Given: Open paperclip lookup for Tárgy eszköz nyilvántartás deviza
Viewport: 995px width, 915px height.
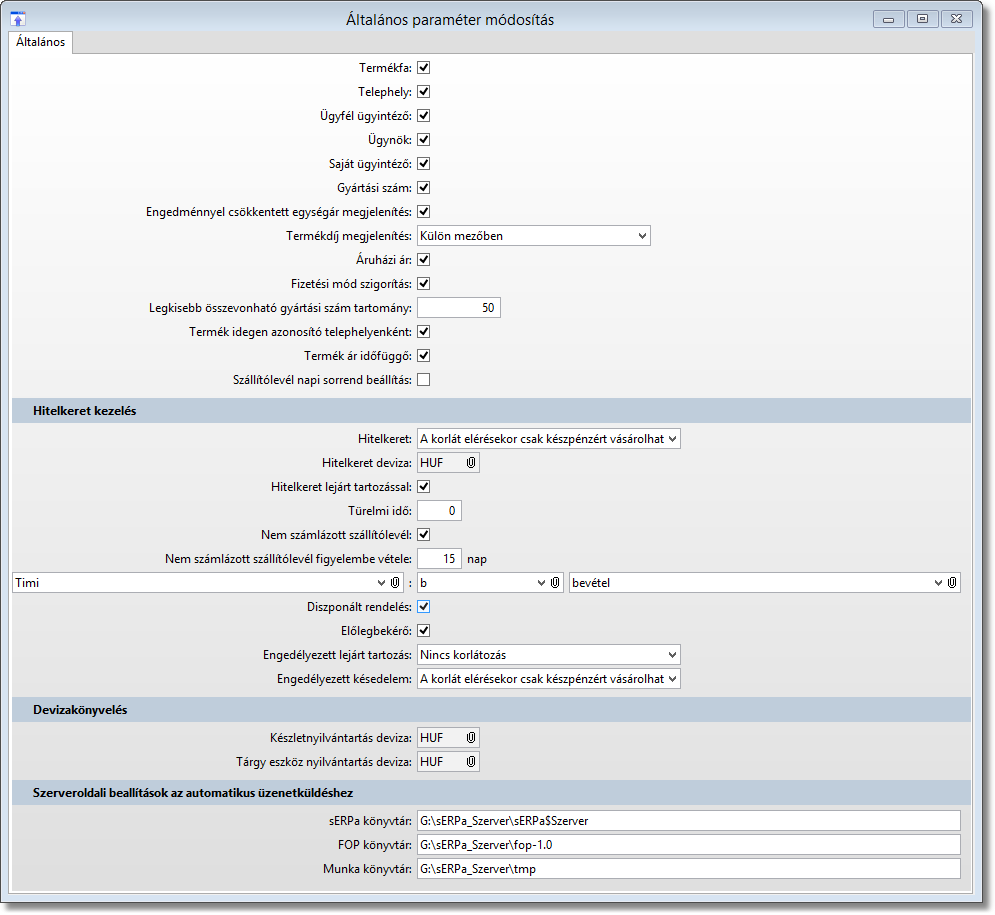Looking at the screenshot, I should 471,761.
